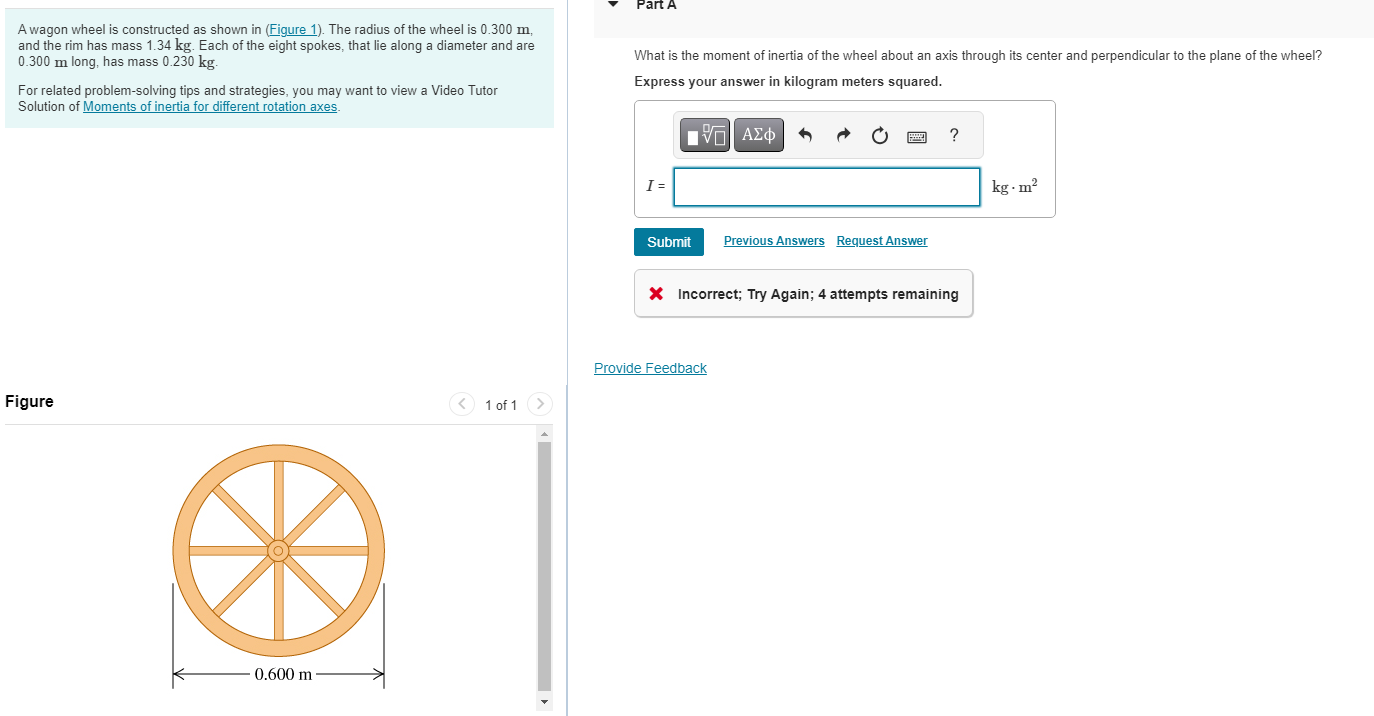Image resolution: width=1374 pixels, height=716 pixels.
Task: Collapse the Part A section
Action: [612, 5]
